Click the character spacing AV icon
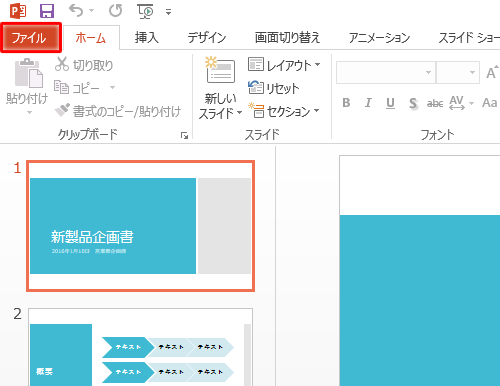 [456, 103]
